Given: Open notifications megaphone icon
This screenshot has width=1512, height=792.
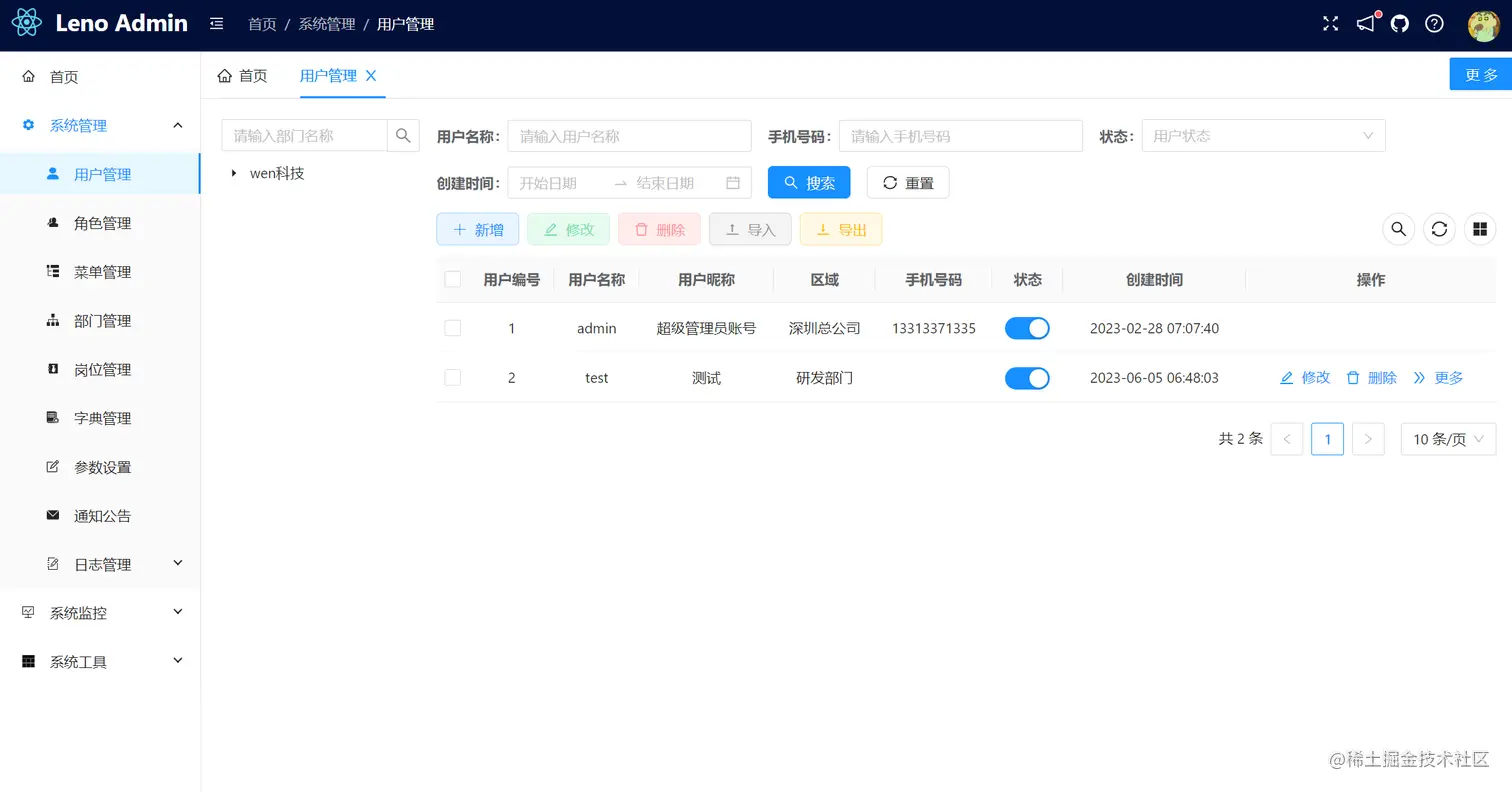Looking at the screenshot, I should click(1366, 23).
